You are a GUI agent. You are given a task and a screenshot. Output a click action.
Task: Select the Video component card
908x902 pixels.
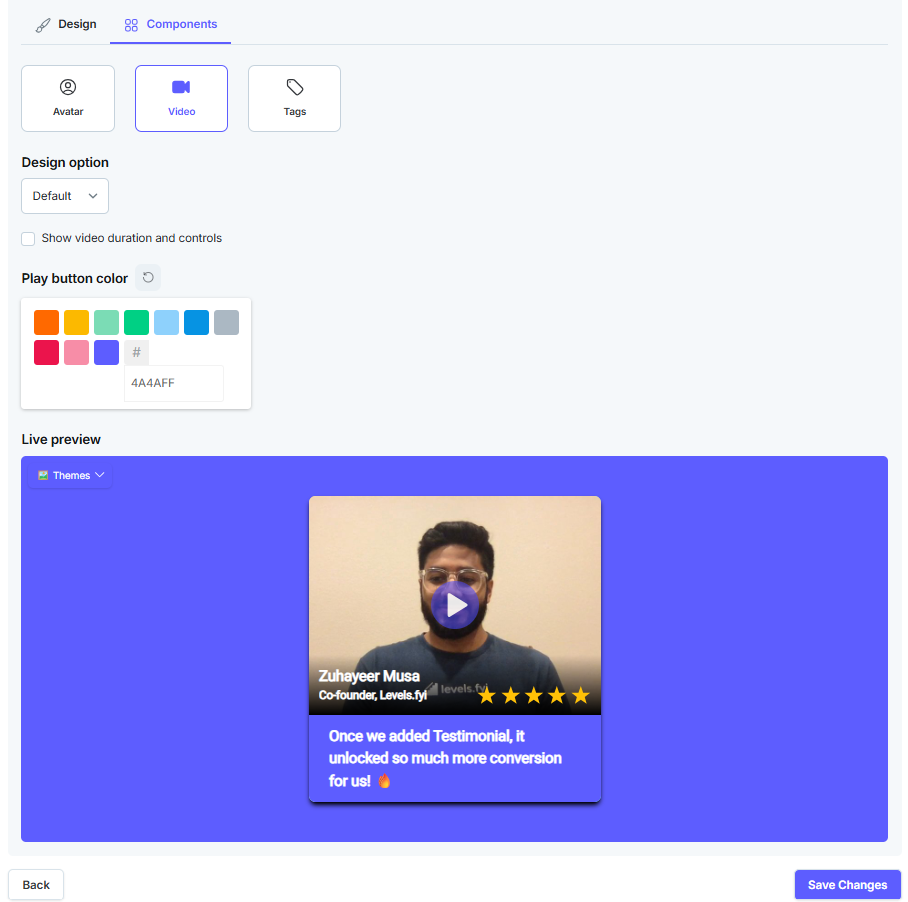coord(181,98)
